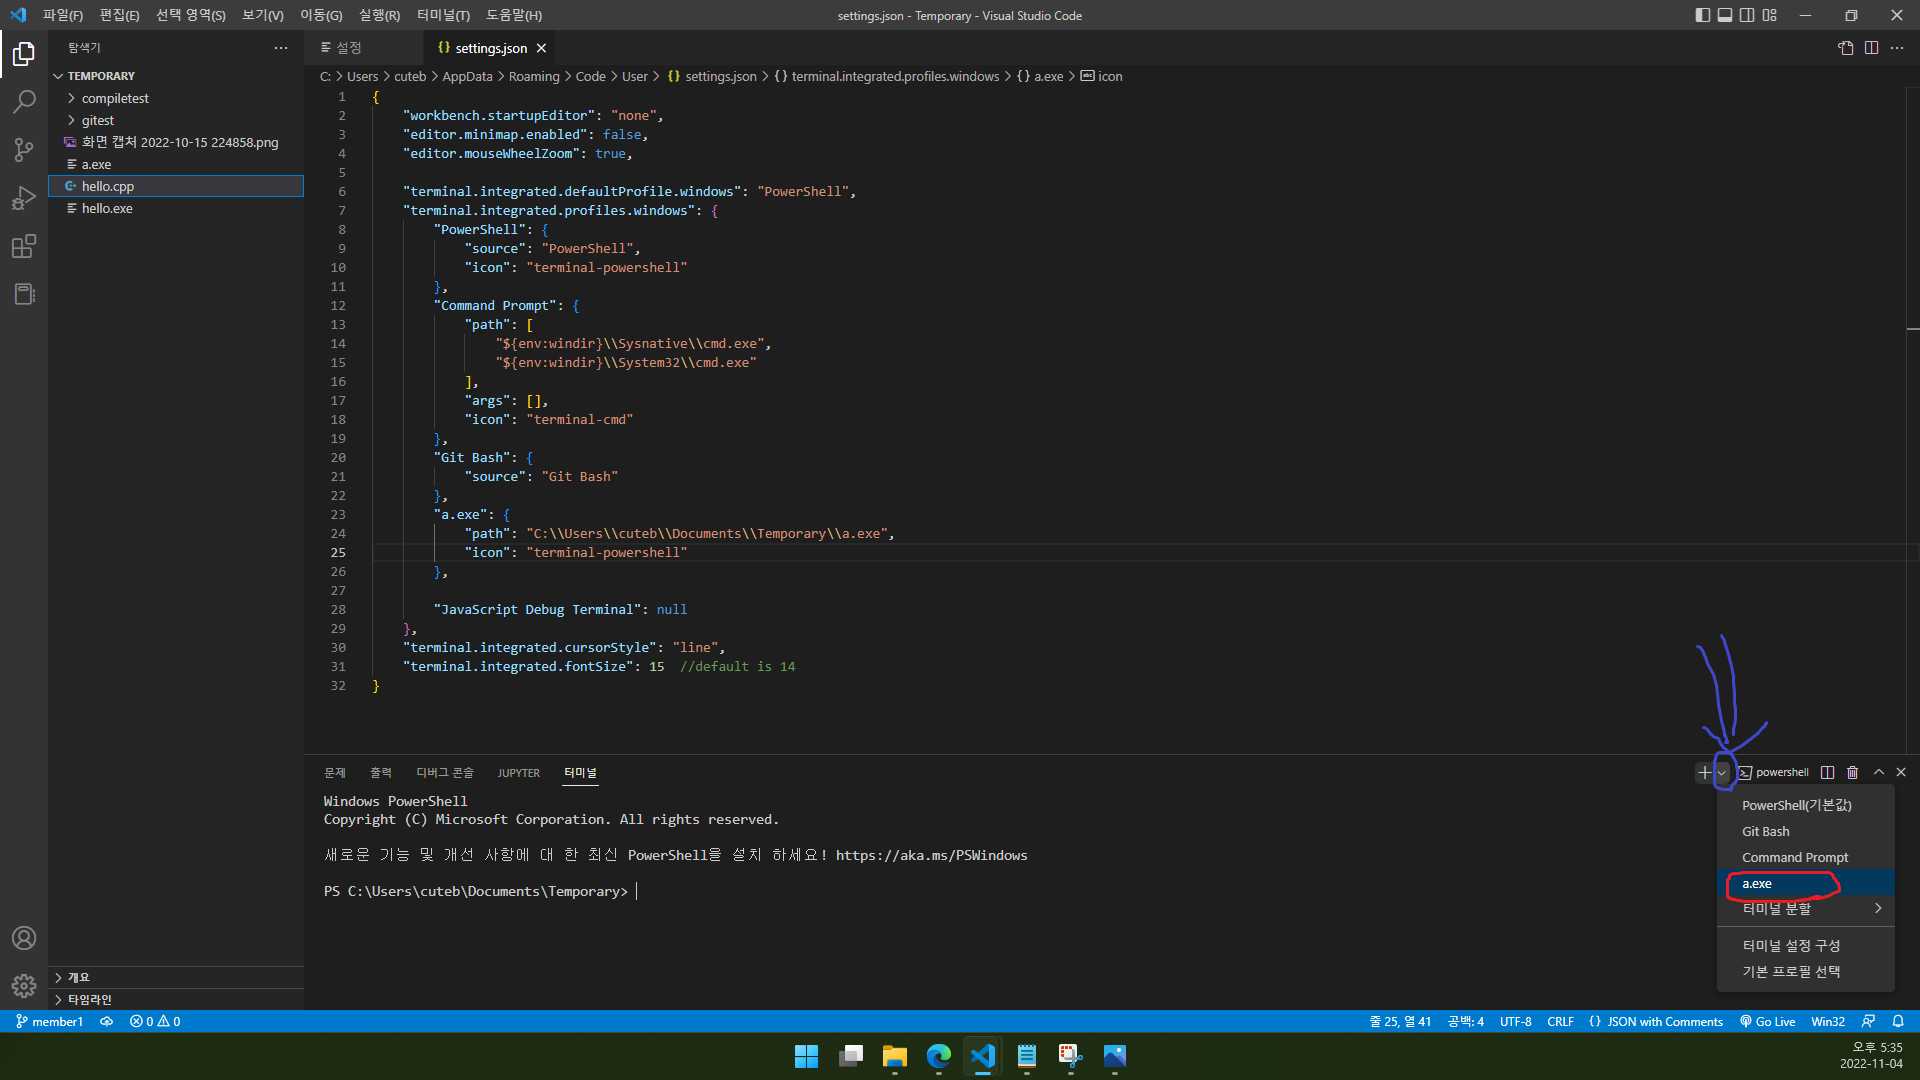Click the feedback icon in status bar
Viewport: 1920px width, 1080px height.
point(1868,1021)
